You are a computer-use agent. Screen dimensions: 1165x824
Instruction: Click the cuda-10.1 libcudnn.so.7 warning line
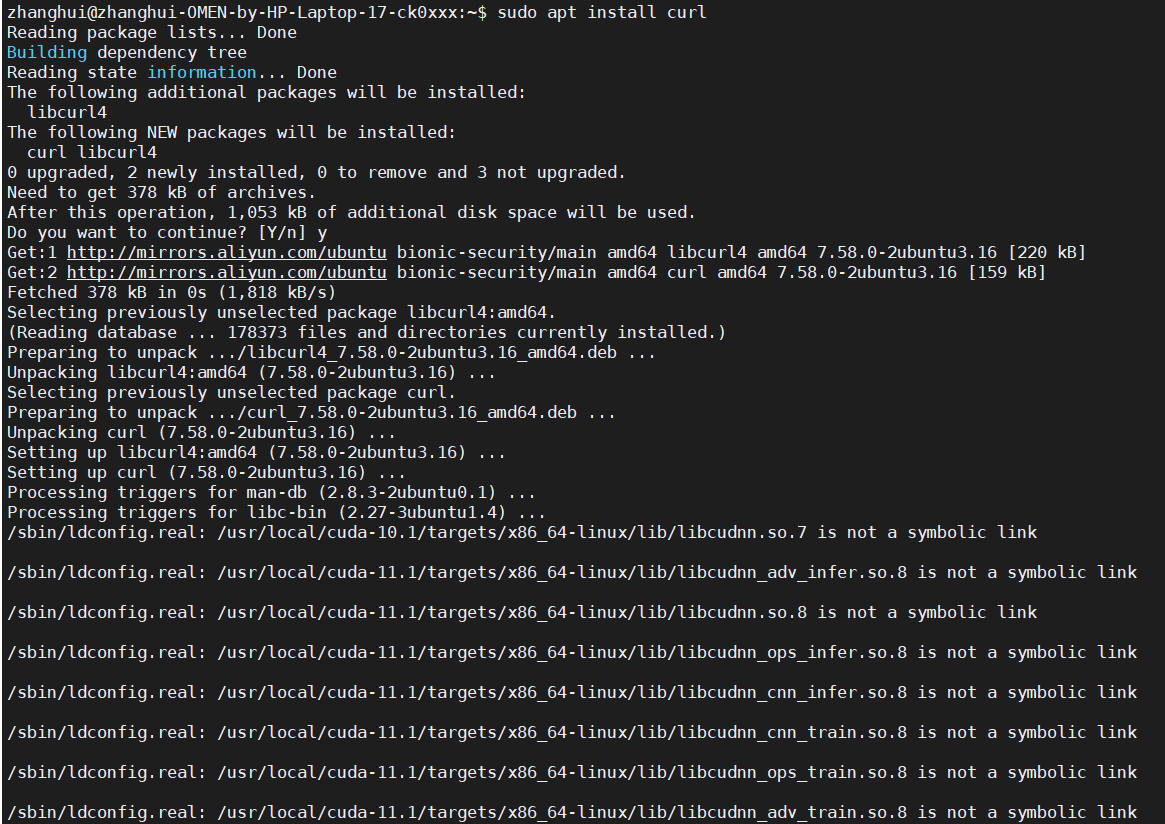pyautogui.click(x=520, y=532)
